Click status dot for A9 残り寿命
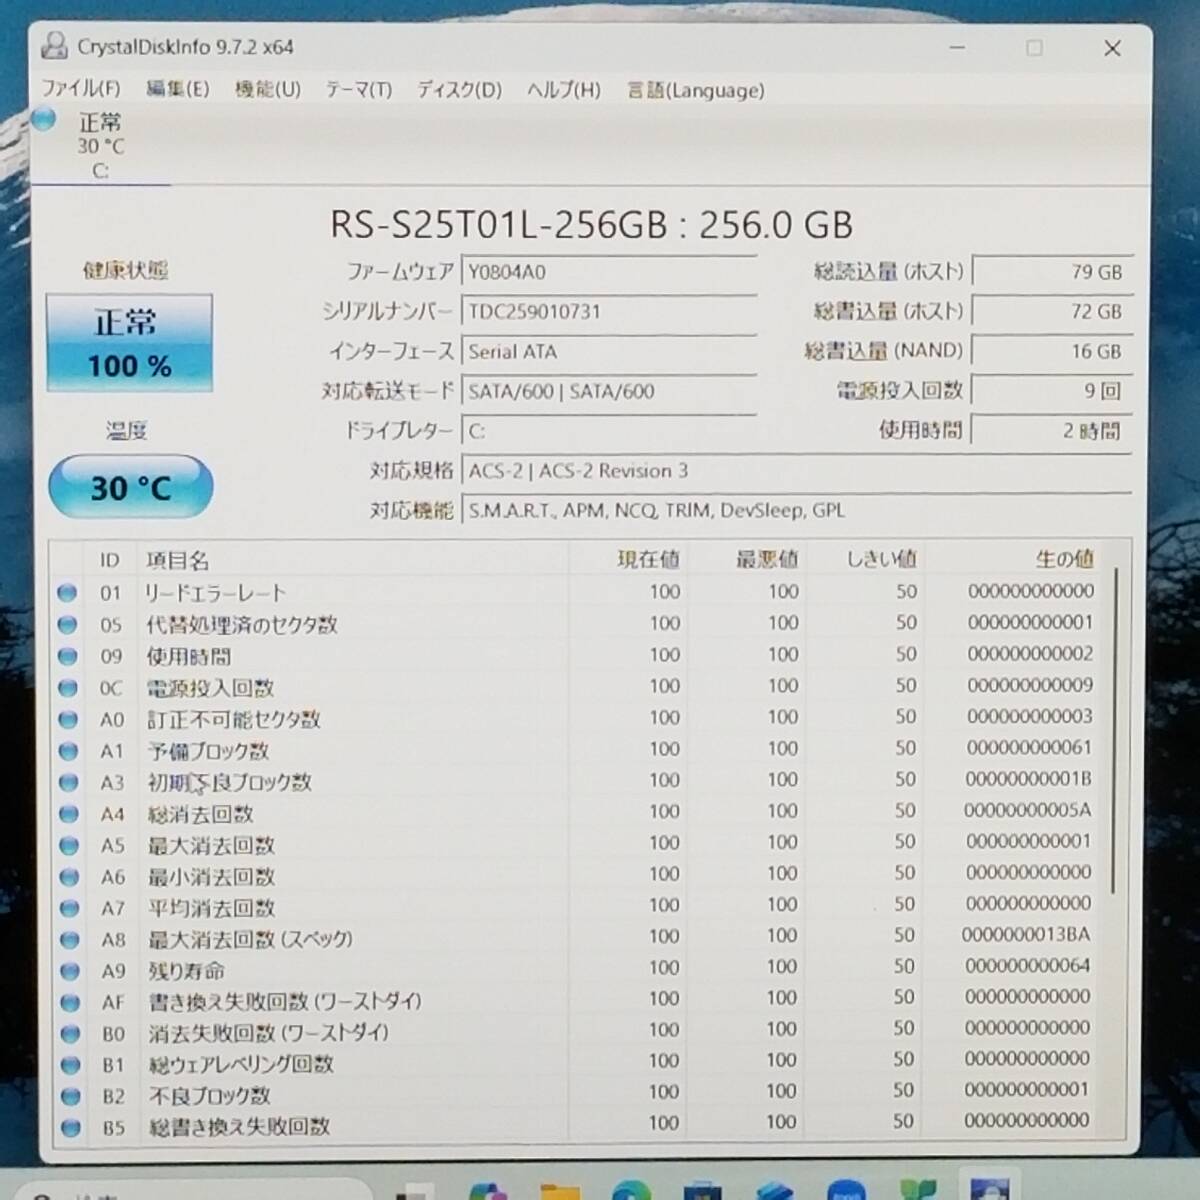 point(68,971)
